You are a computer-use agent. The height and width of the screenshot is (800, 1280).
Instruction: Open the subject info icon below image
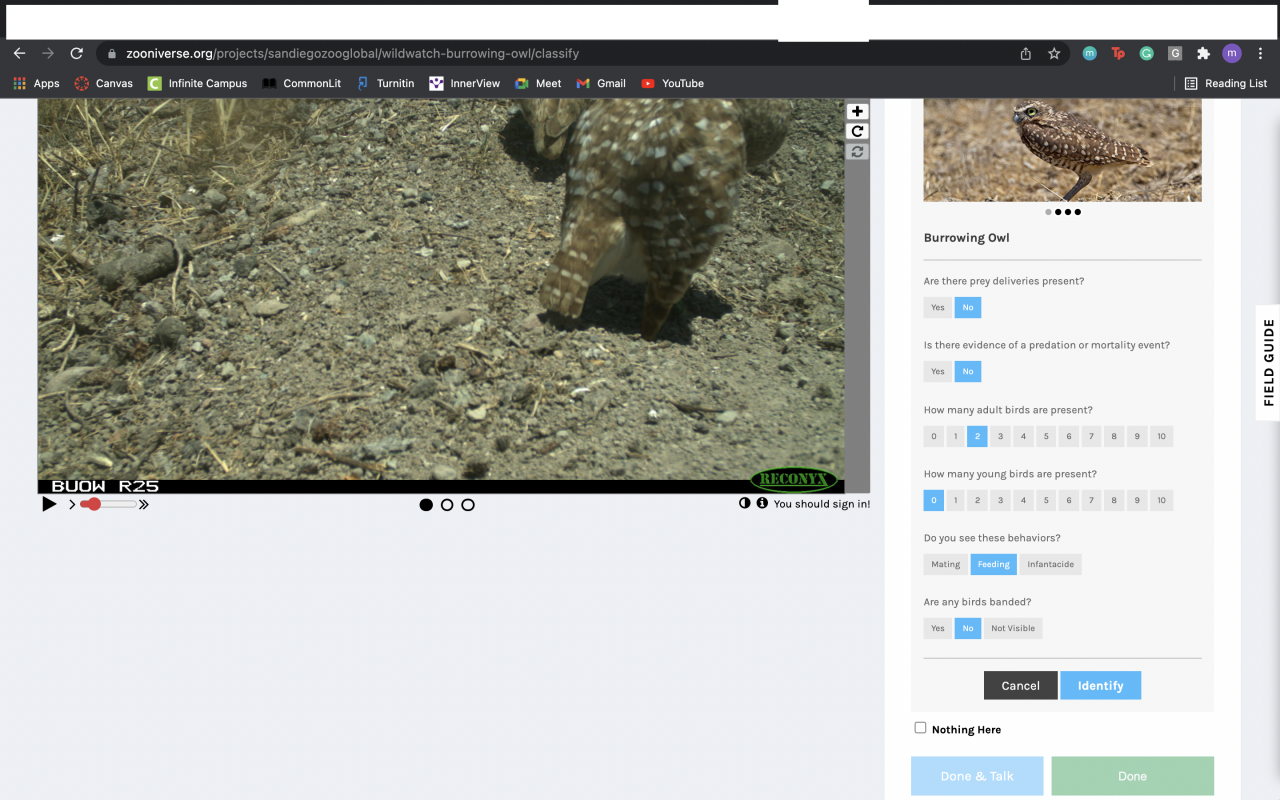click(x=762, y=504)
